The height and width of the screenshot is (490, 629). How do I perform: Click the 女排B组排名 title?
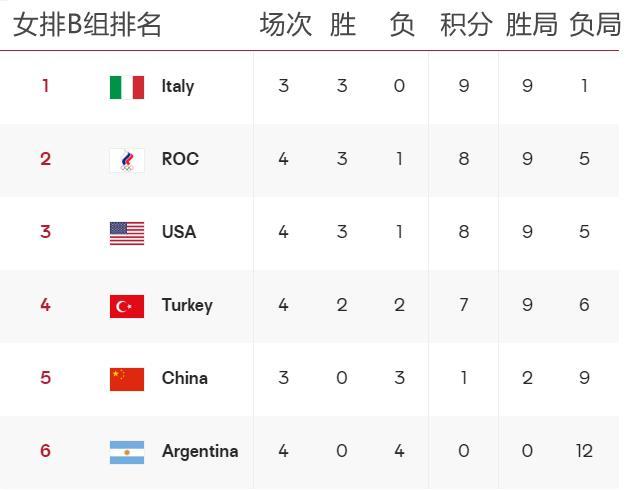87,25
